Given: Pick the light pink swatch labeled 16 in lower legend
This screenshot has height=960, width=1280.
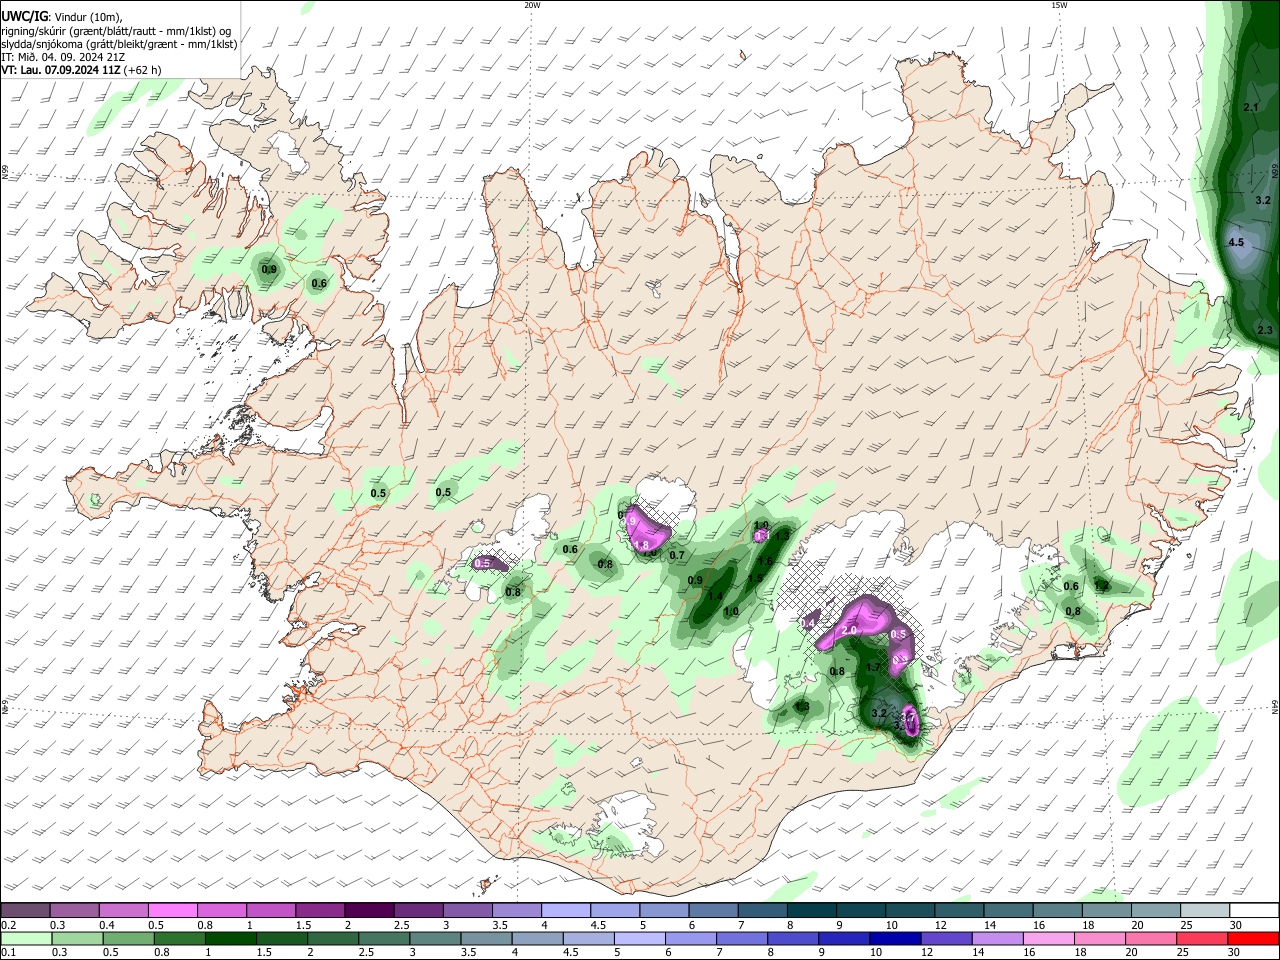Looking at the screenshot, I should 1048,938.
